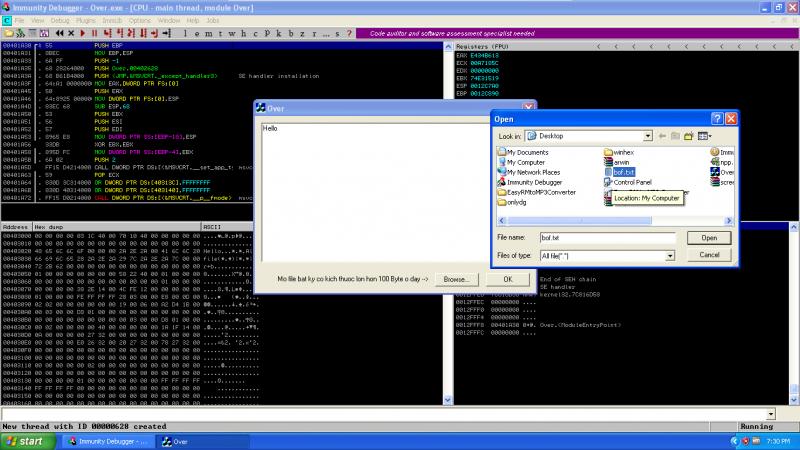Select My Documents in file list
Image resolution: width=800 pixels, height=450 pixels.
[x=523, y=153]
